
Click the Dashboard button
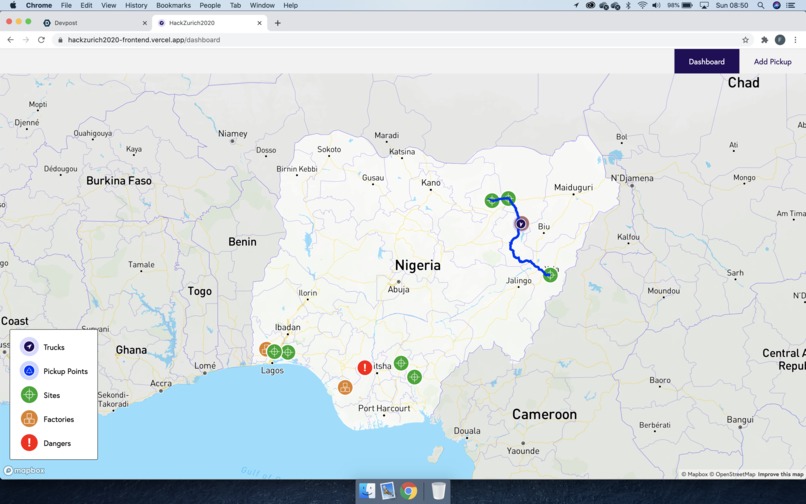707,61
